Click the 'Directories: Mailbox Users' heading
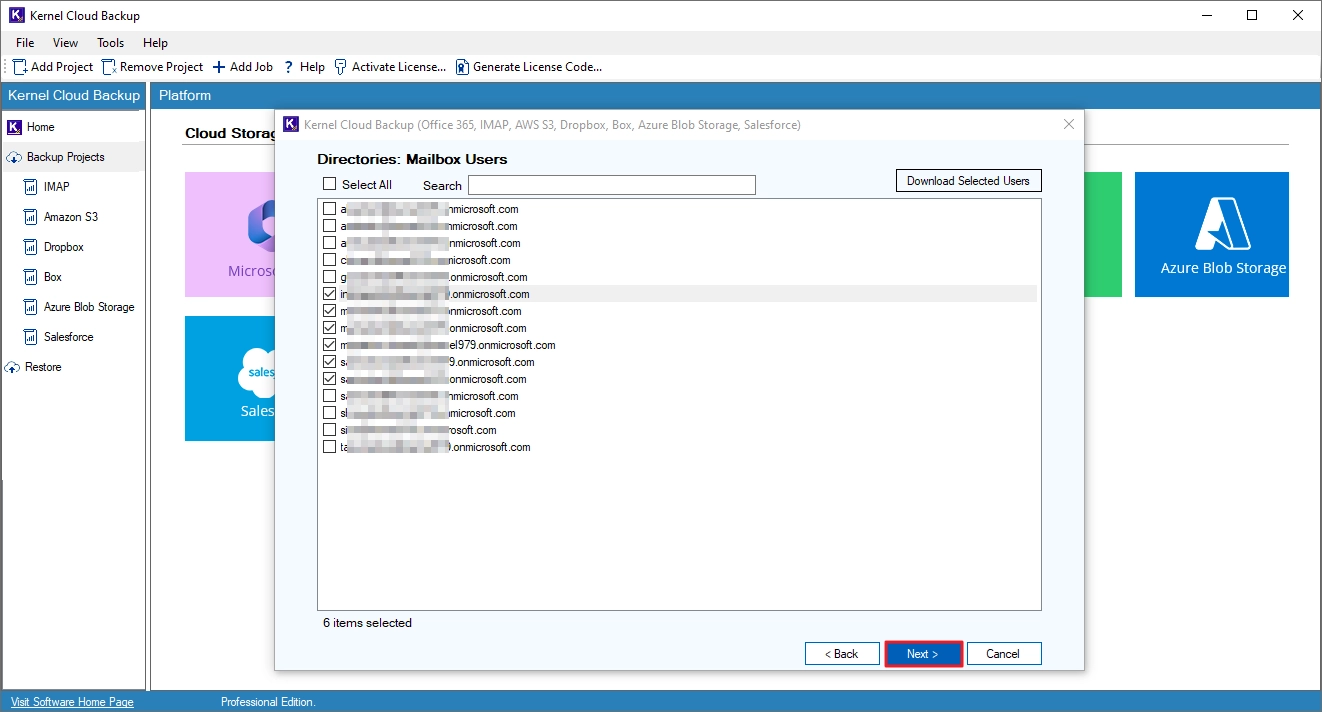Viewport: 1322px width, 712px height. [x=412, y=159]
